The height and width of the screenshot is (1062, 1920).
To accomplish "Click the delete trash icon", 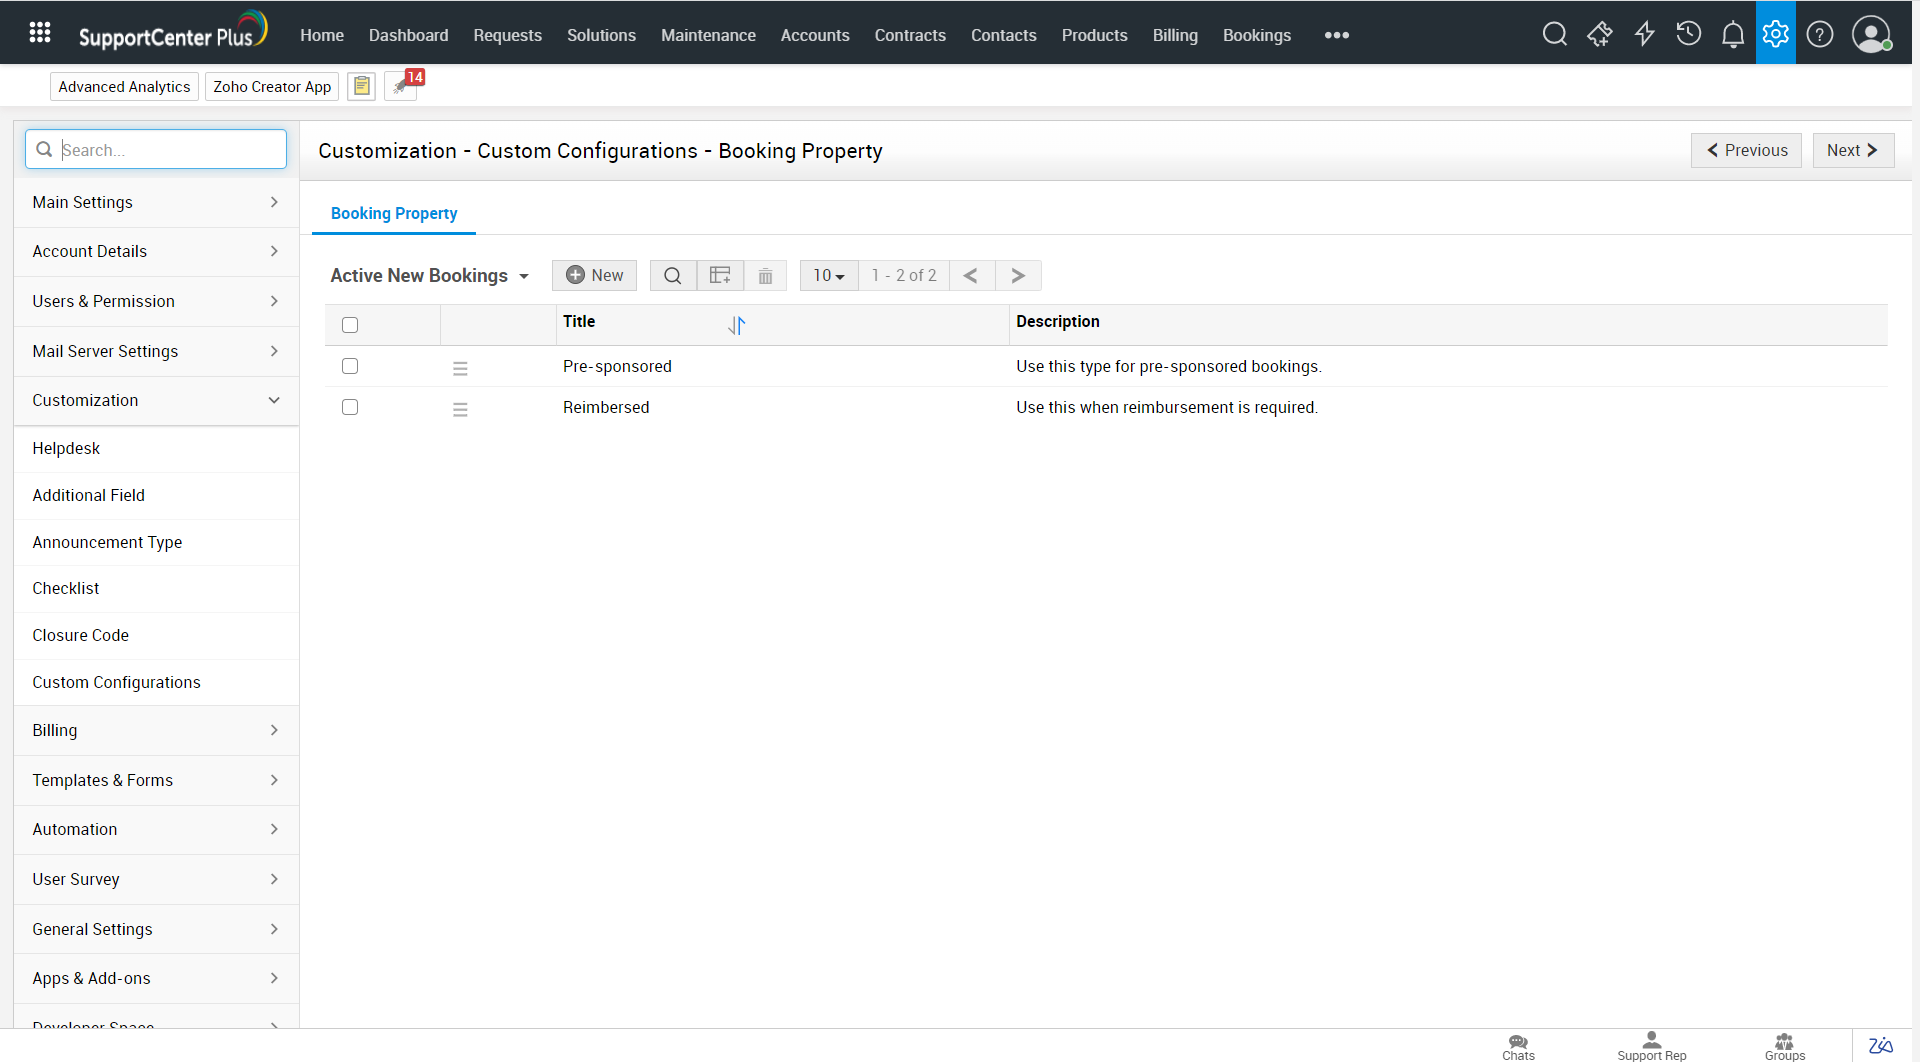I will pyautogui.click(x=765, y=276).
